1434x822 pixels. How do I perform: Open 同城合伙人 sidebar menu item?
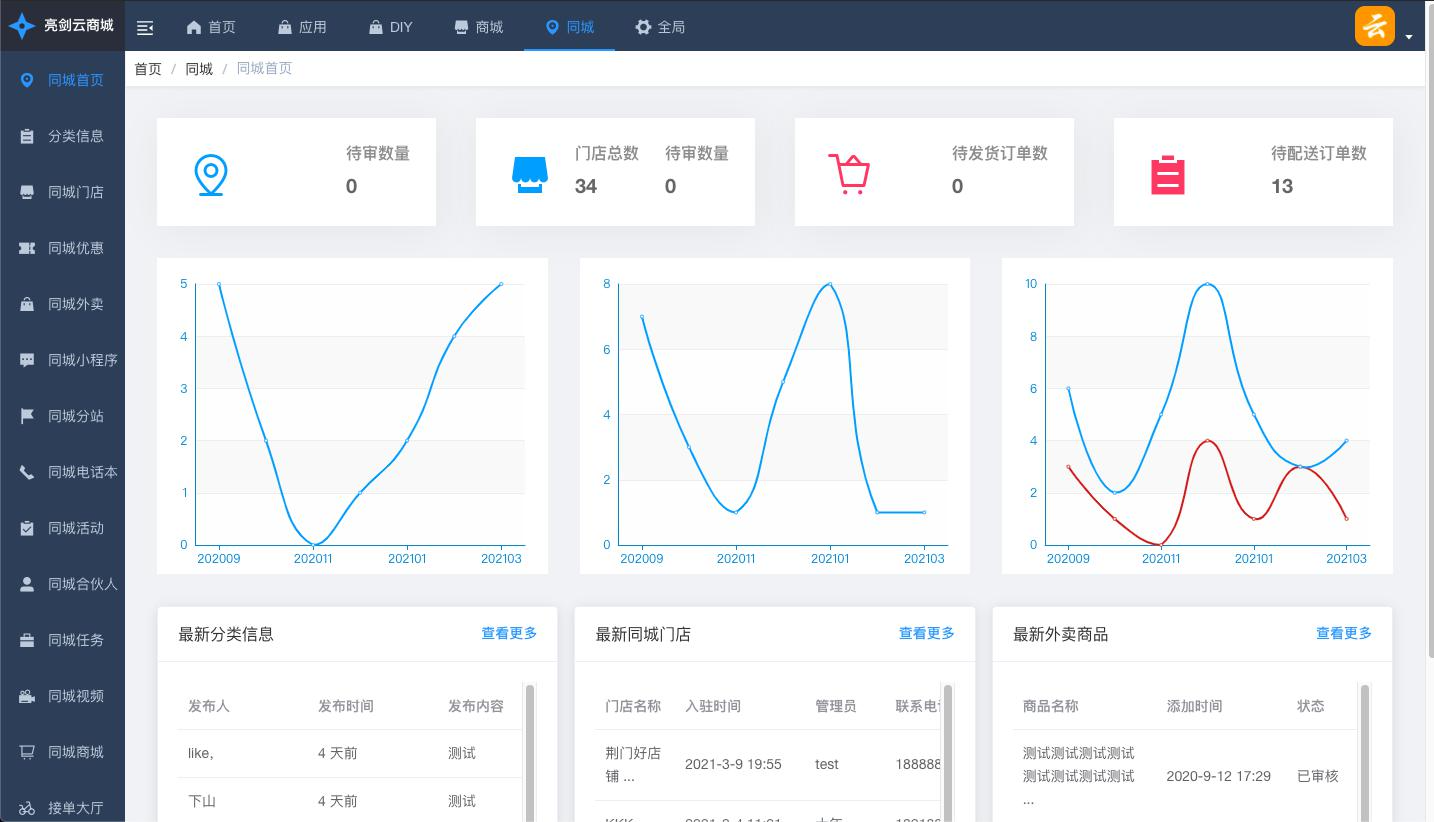(x=62, y=584)
